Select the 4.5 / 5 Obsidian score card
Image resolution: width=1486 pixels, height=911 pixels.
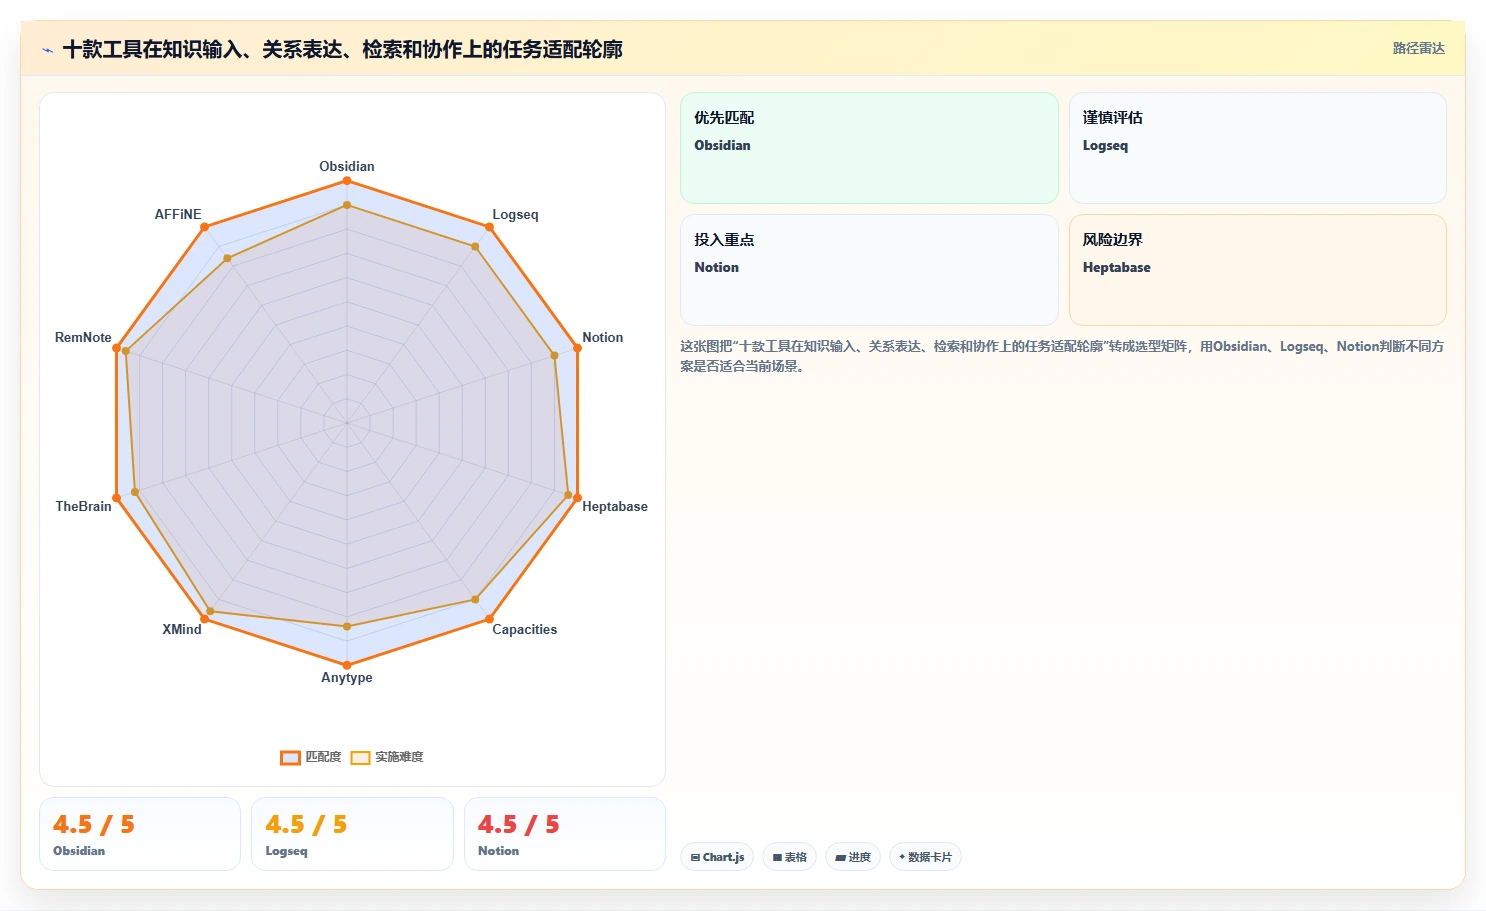(140, 834)
